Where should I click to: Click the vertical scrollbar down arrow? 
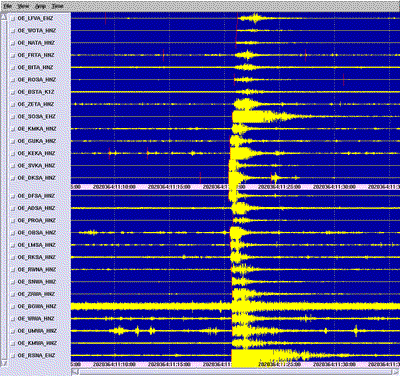click(x=4, y=363)
